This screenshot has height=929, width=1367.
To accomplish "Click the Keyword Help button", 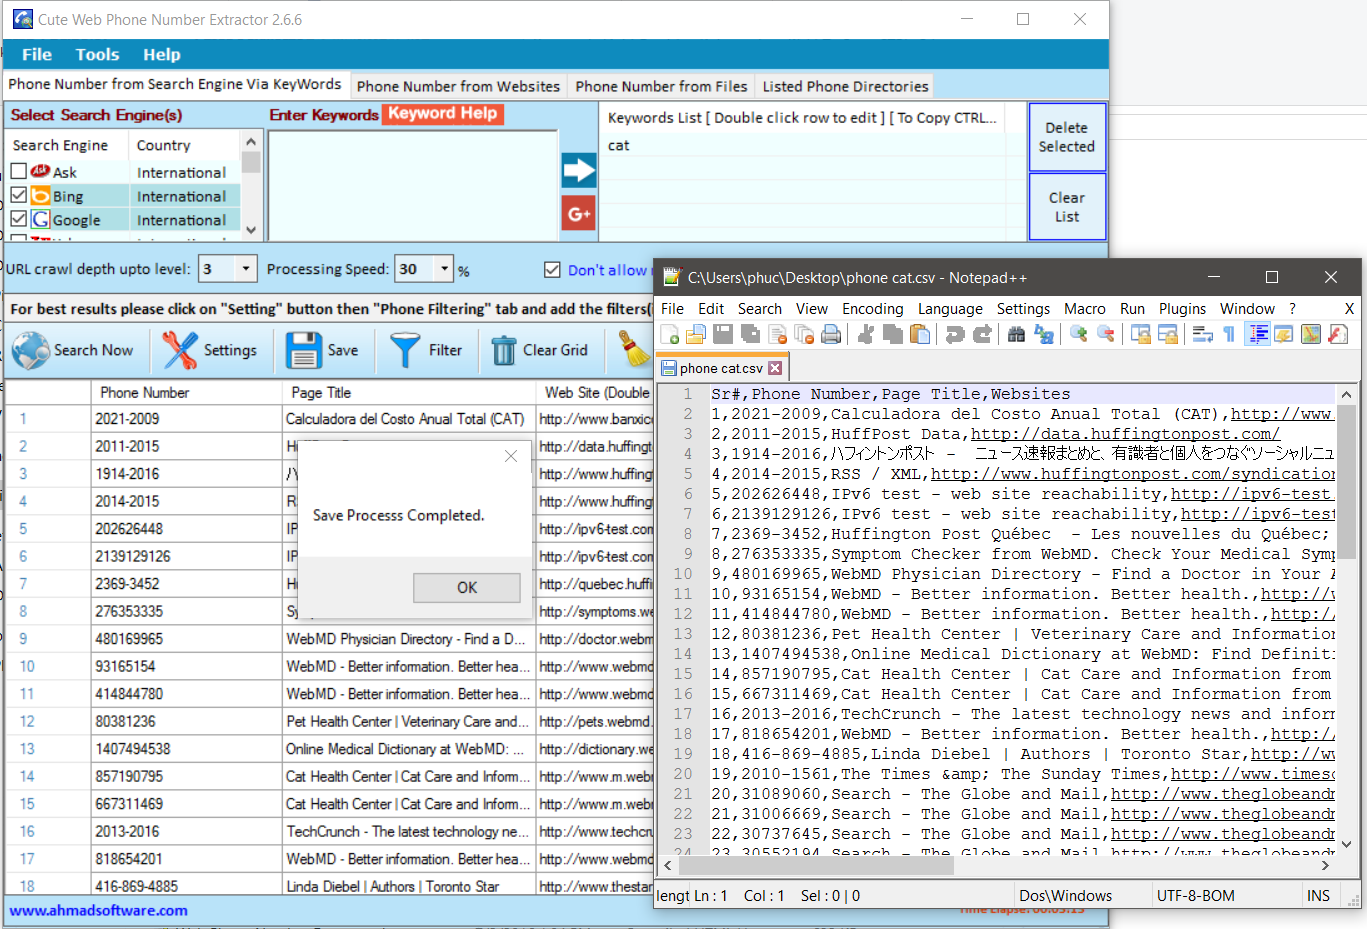I will coord(442,114).
